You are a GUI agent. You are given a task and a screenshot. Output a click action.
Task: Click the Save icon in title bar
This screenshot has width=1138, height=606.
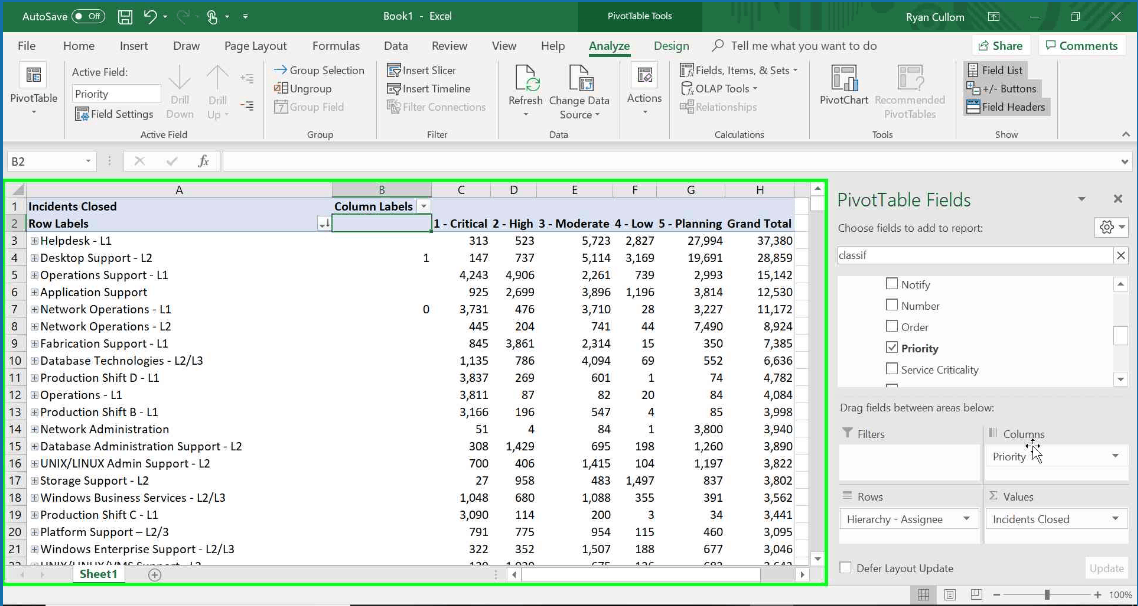pyautogui.click(x=125, y=16)
